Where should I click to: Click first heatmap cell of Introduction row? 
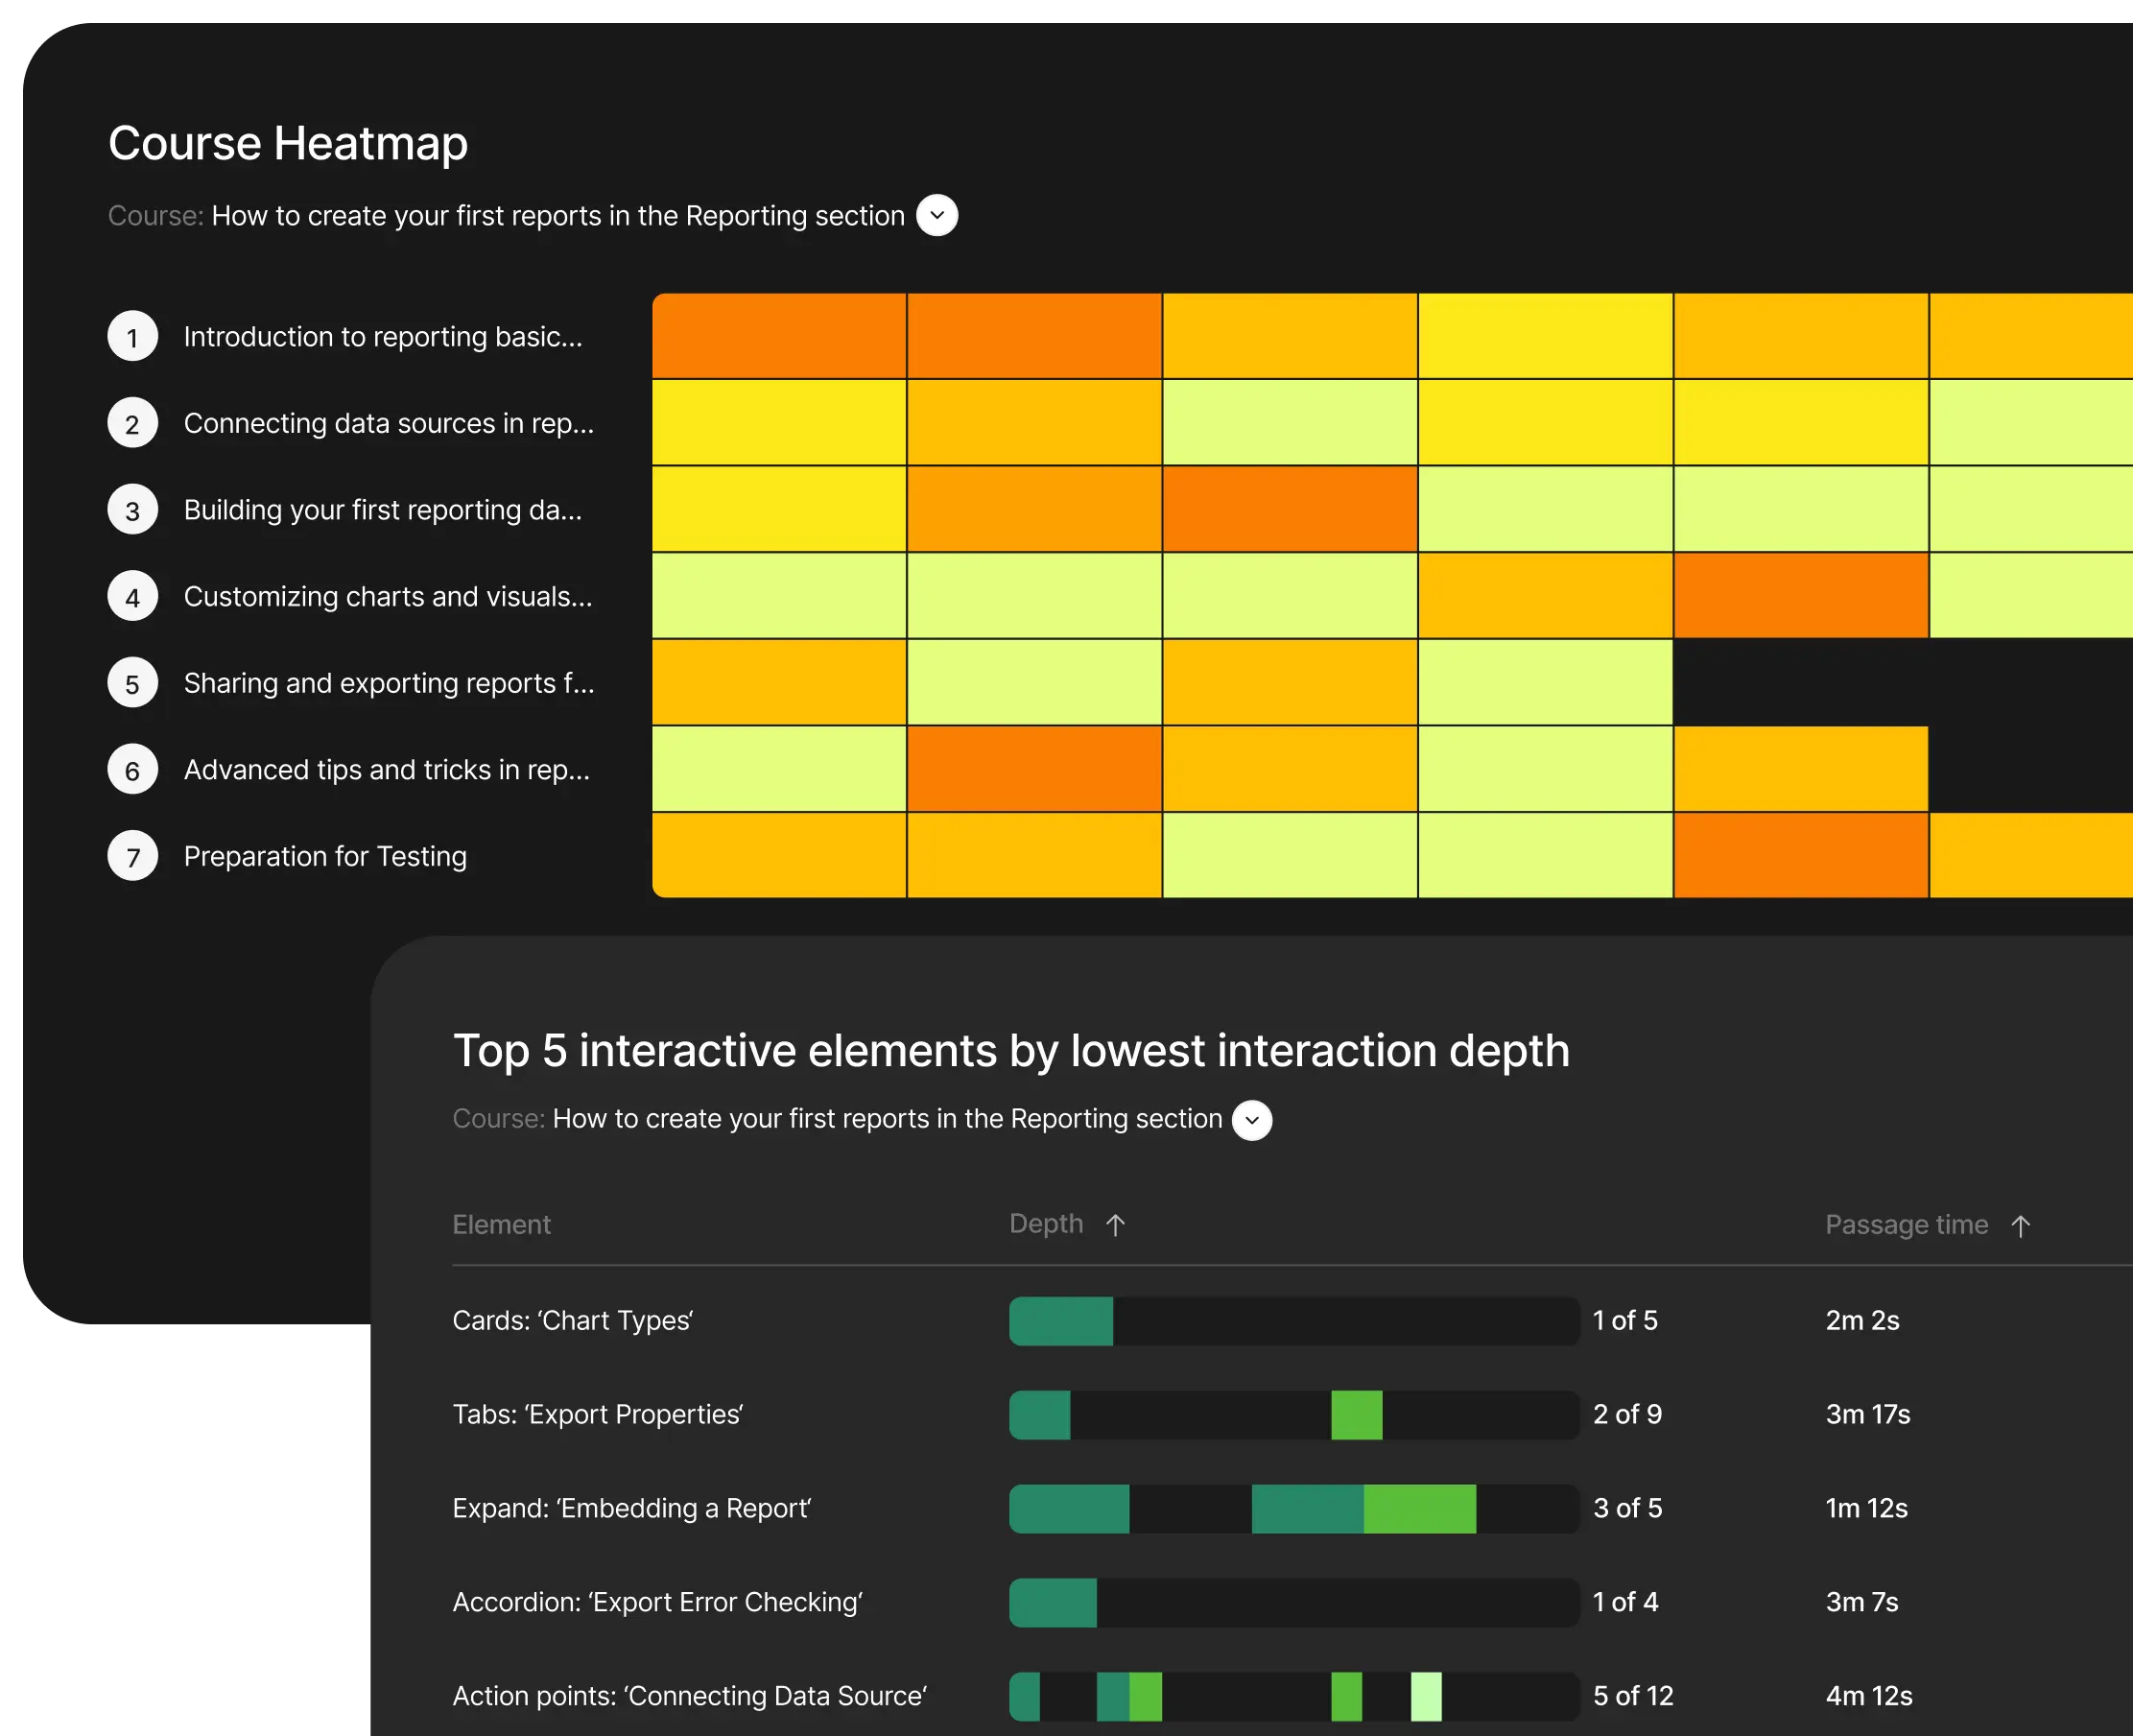(x=779, y=336)
